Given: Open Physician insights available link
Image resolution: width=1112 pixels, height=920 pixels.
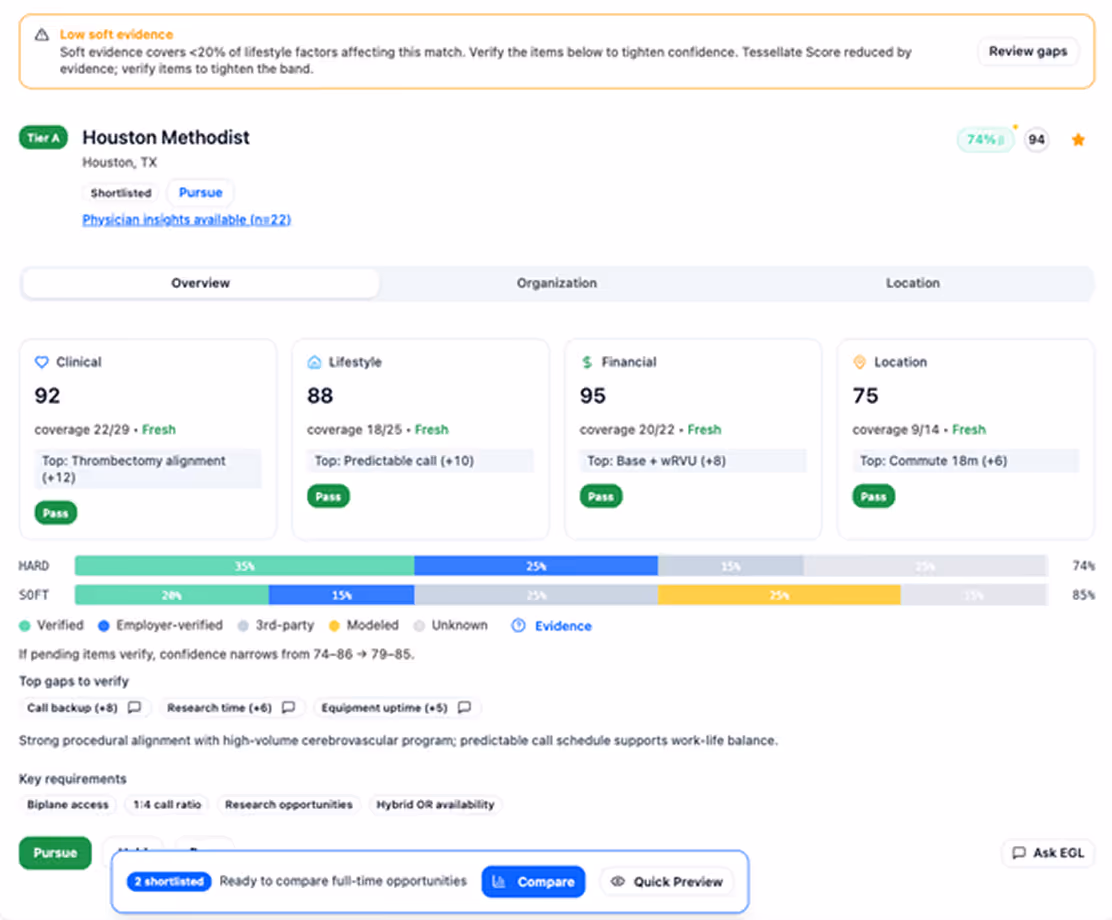Looking at the screenshot, I should tap(187, 220).
